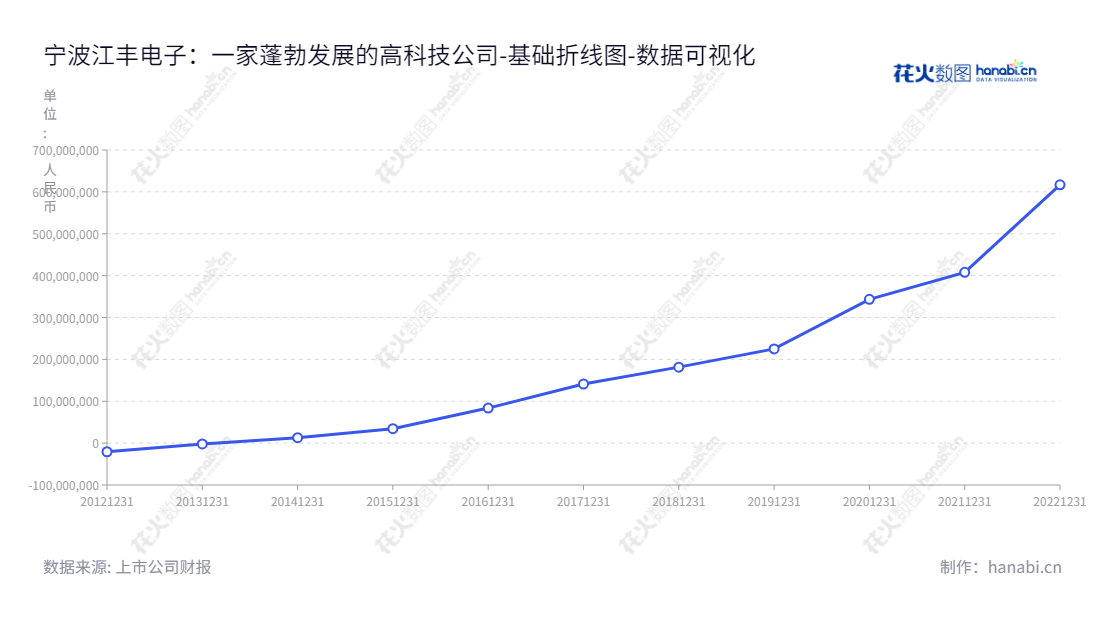The image size is (1100, 620).
Task: Select the 20201231 data point marker
Action: [x=869, y=299]
